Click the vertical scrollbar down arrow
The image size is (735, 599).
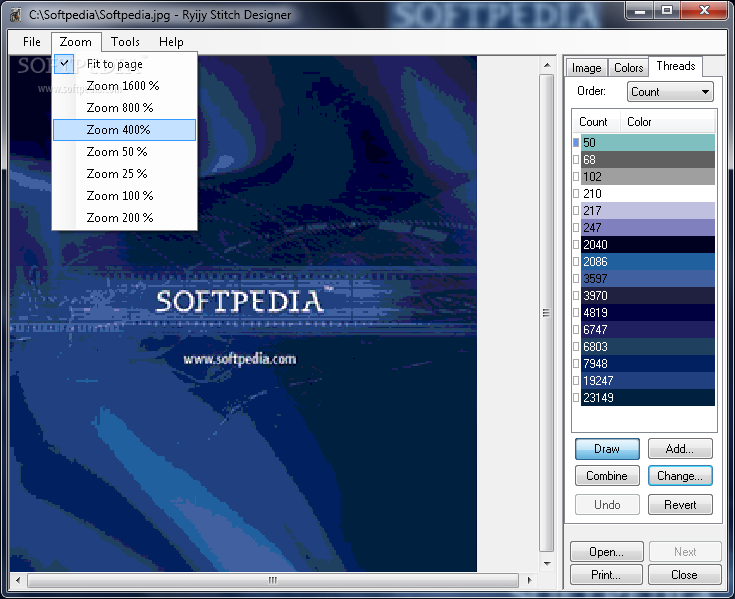547,563
